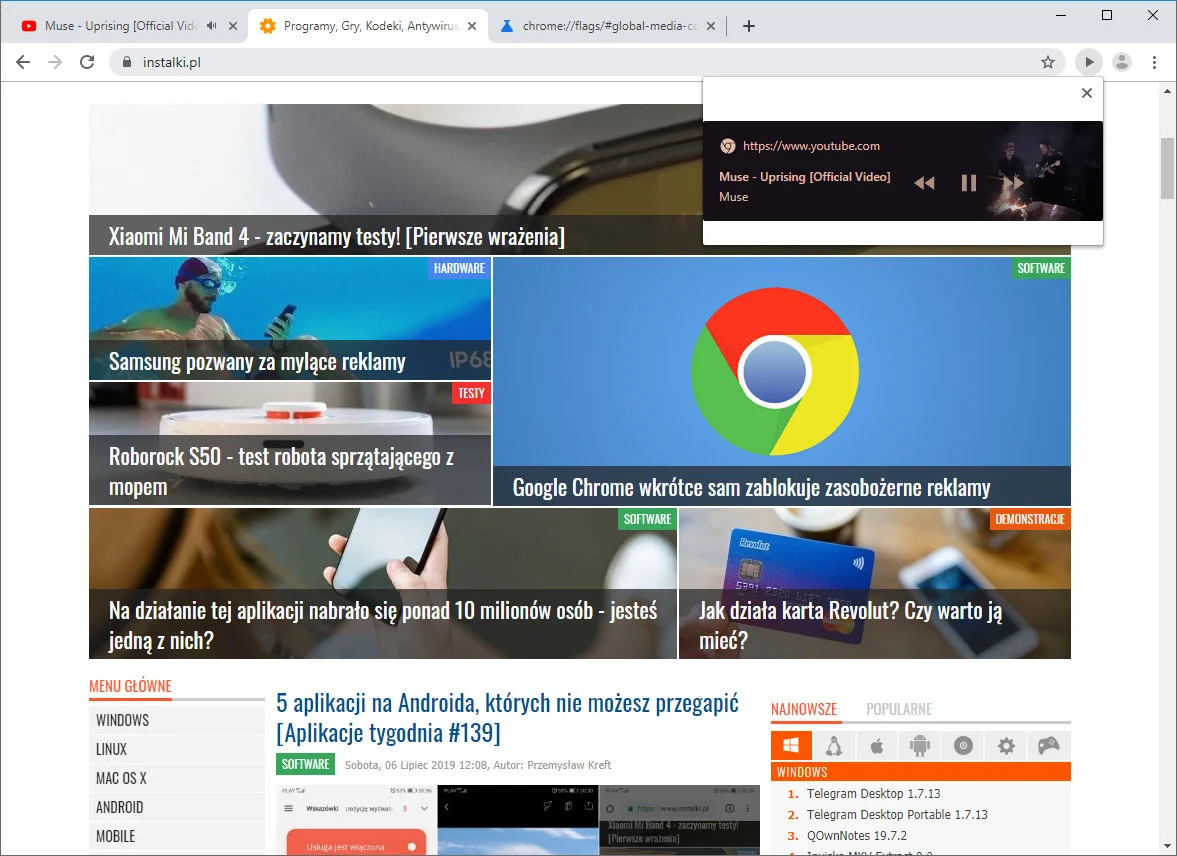Select the Linux penguin category icon
Viewport: 1177px width, 856px height.
pyautogui.click(x=833, y=746)
